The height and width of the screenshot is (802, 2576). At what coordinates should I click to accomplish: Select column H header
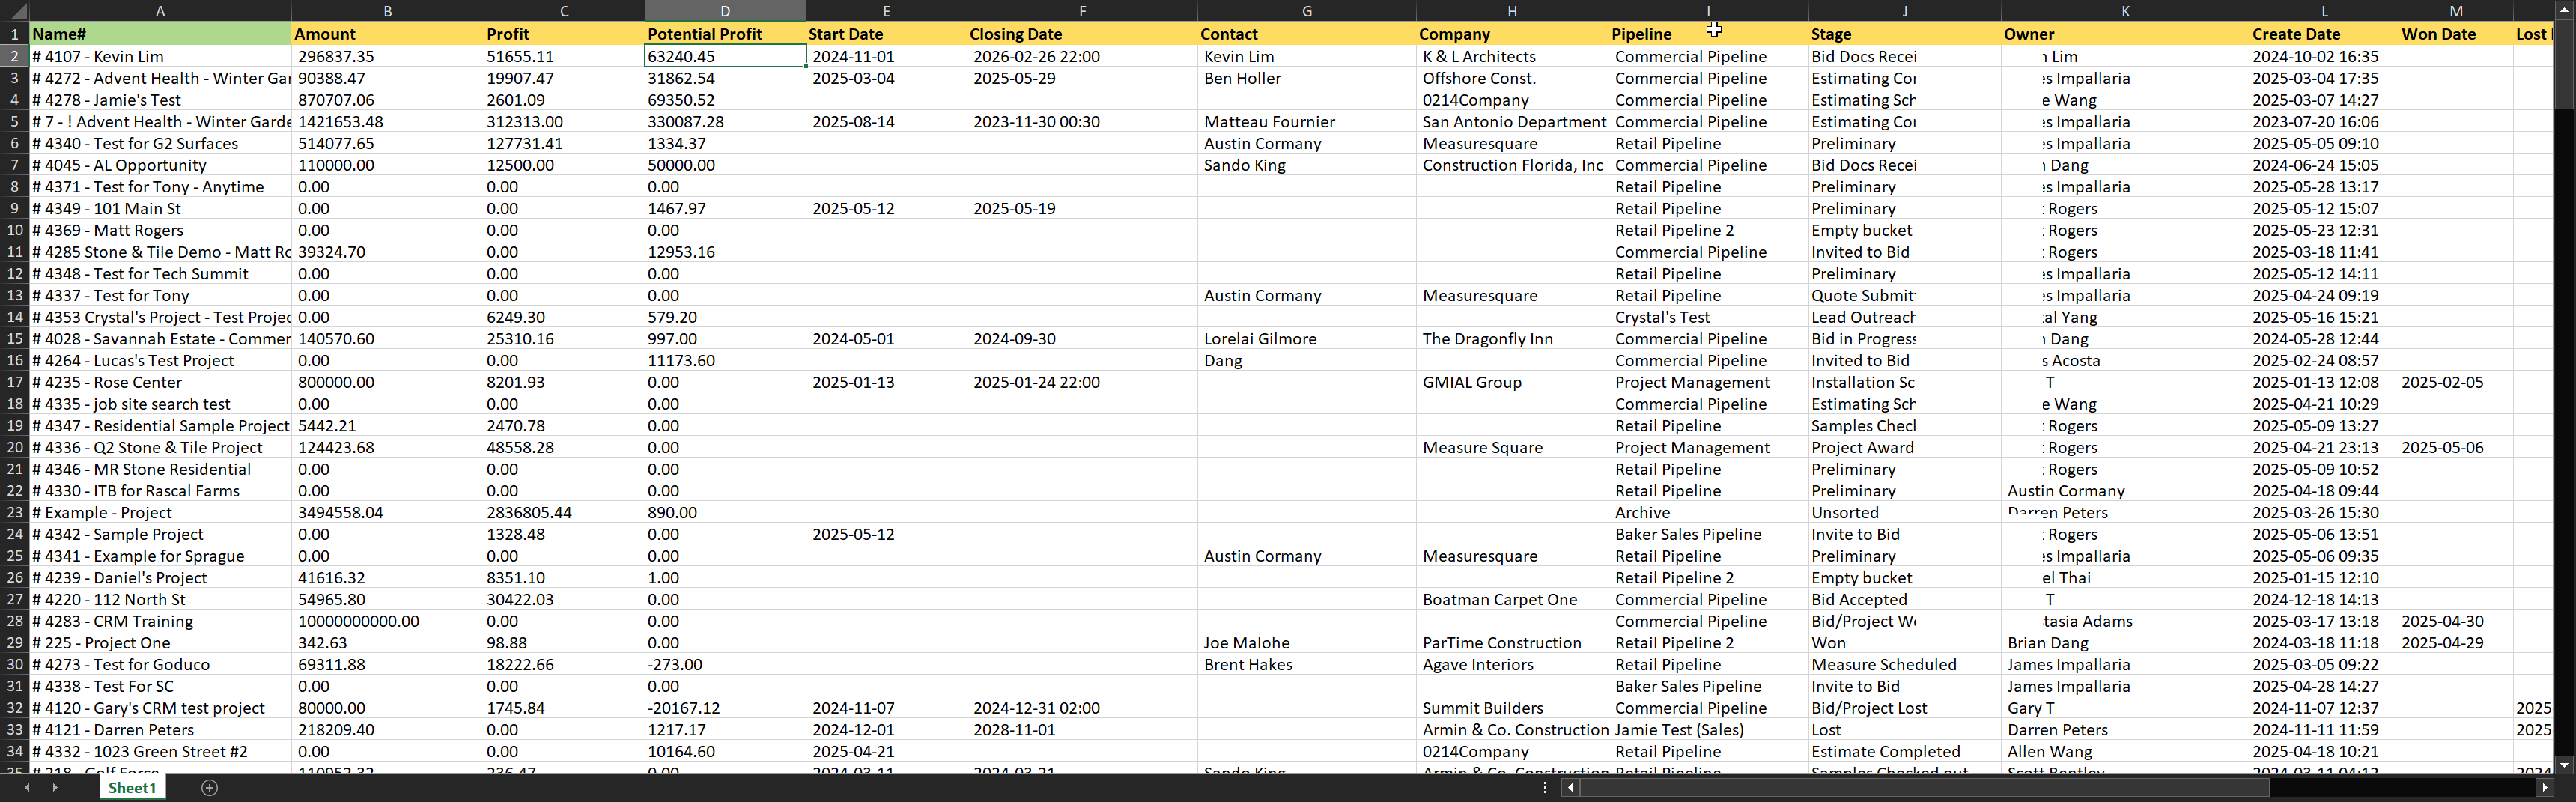click(x=1512, y=11)
